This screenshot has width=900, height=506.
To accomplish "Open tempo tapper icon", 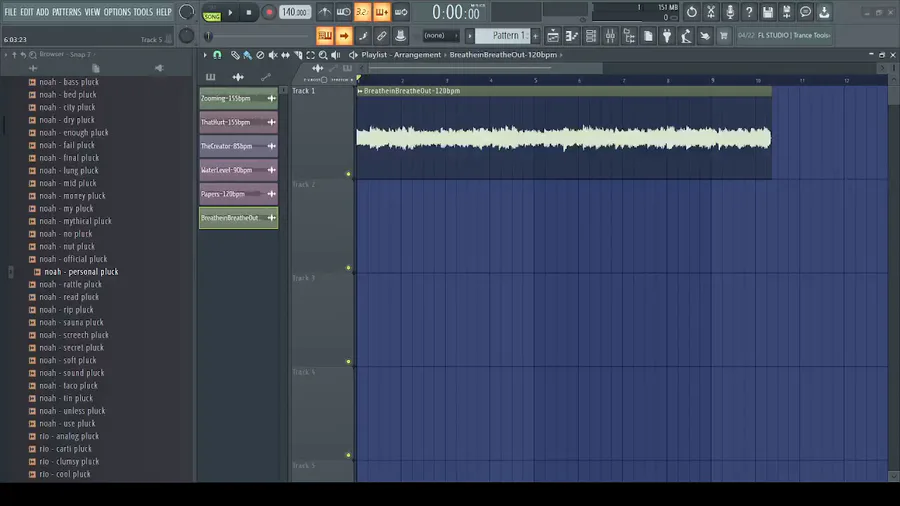I will point(686,36).
